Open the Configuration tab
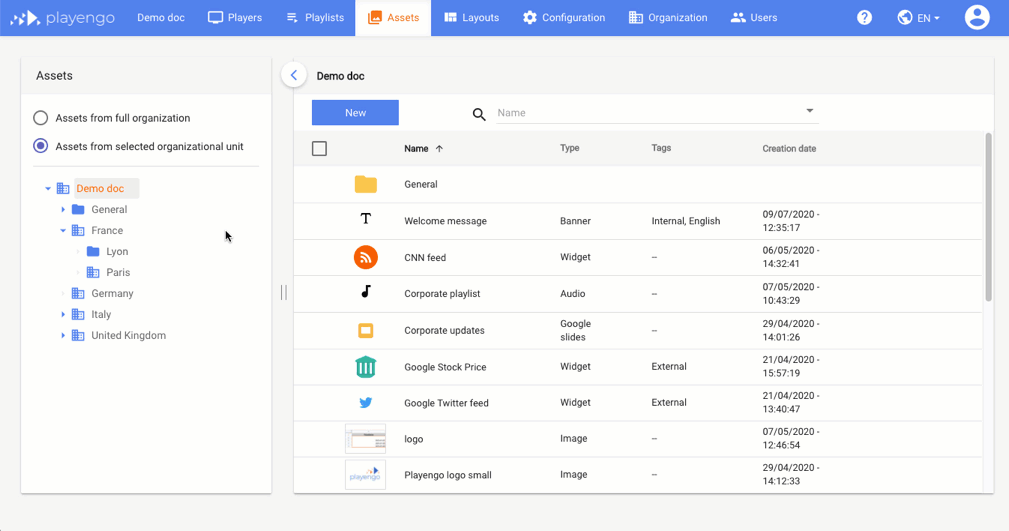The height and width of the screenshot is (531, 1009). [x=564, y=17]
